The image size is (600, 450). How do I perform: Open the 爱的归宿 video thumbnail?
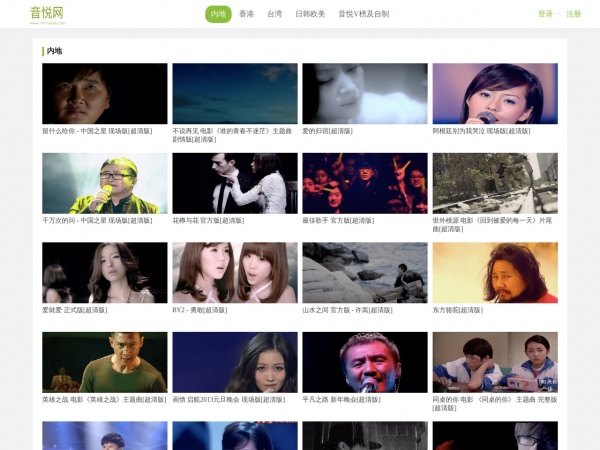(365, 93)
